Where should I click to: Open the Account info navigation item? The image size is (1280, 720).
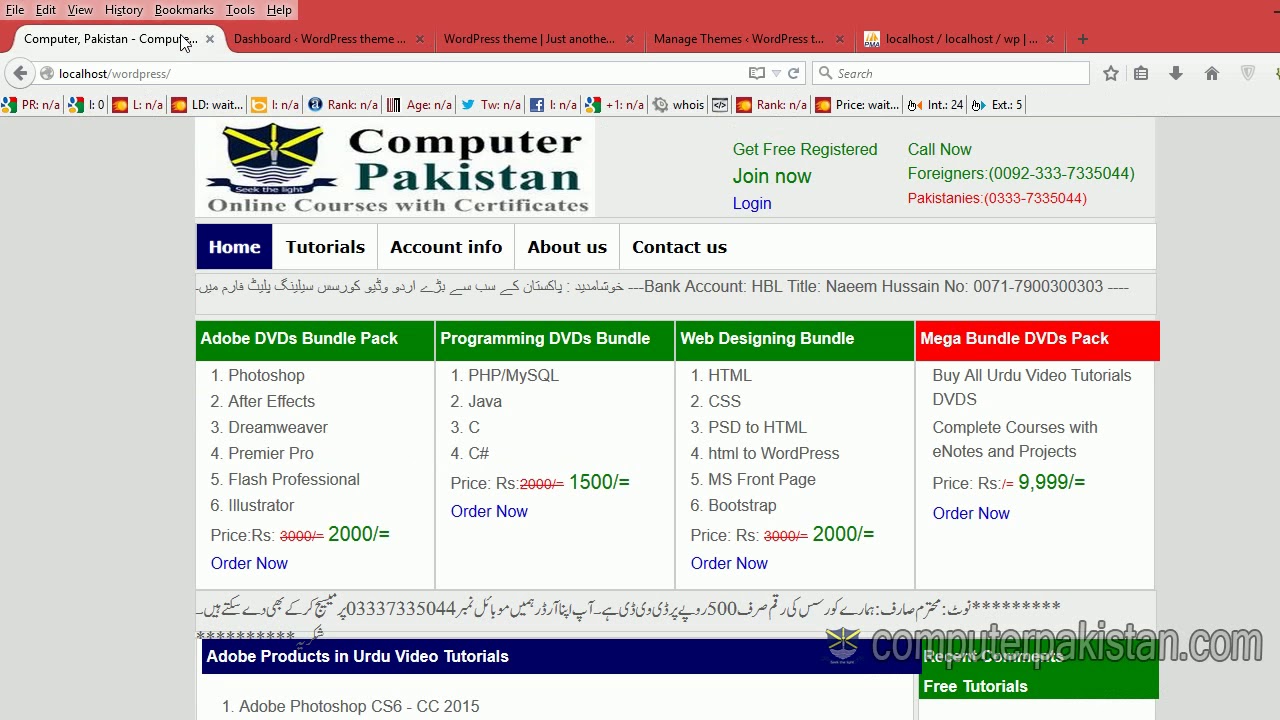(x=446, y=247)
